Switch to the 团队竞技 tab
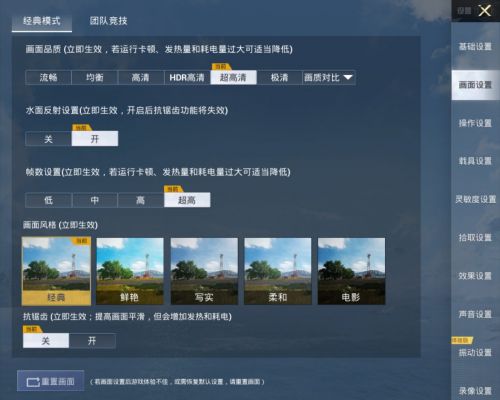500x400 pixels. tap(108, 21)
